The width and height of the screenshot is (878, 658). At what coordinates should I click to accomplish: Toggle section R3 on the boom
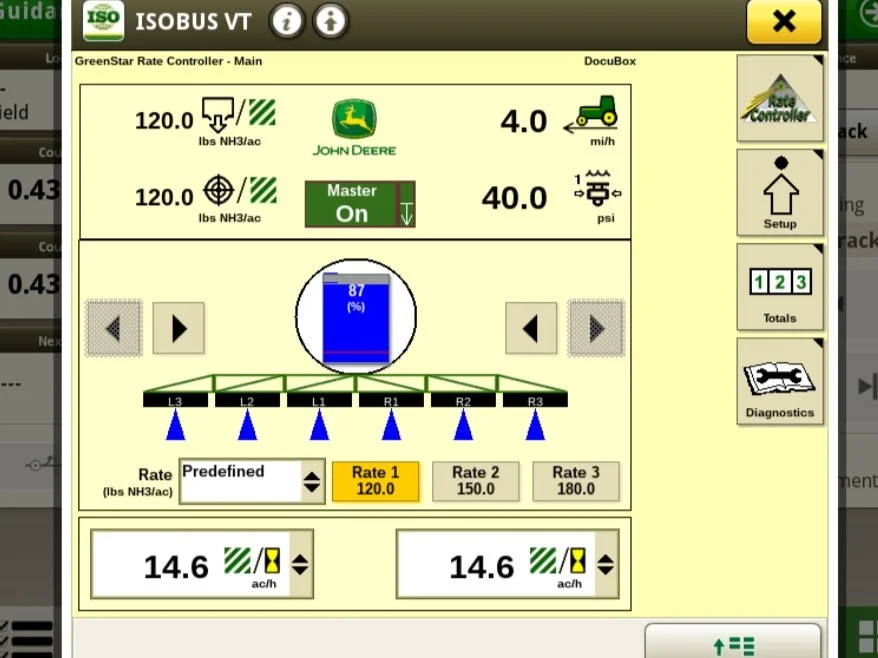click(535, 400)
